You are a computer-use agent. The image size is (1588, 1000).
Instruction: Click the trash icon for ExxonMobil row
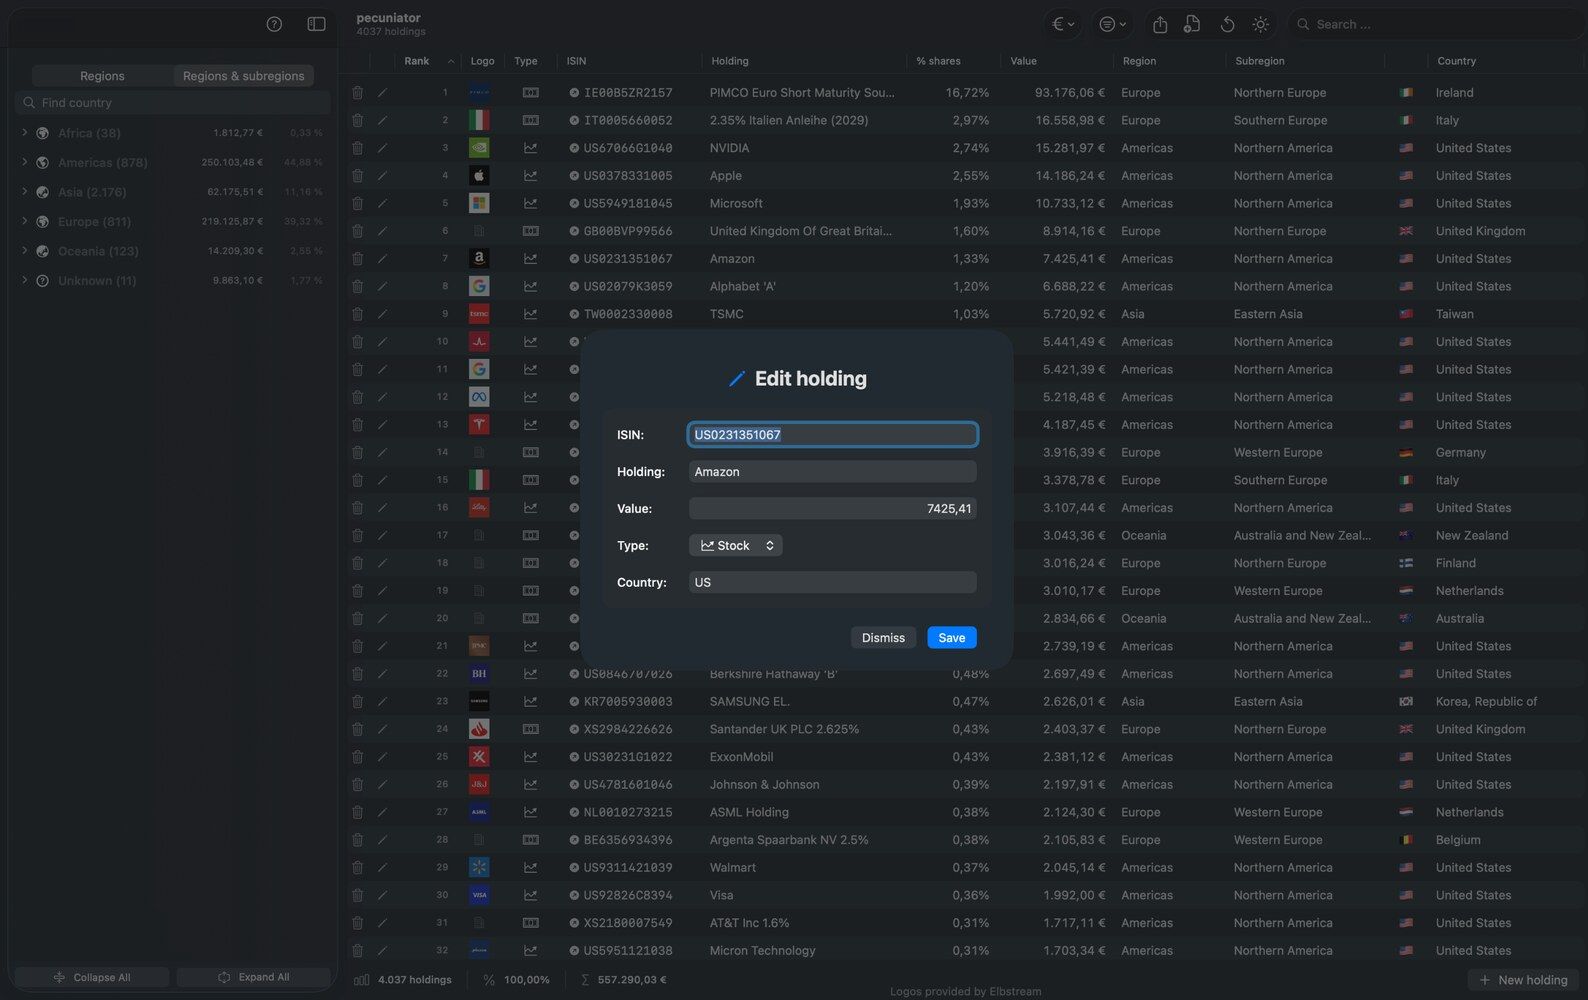click(x=357, y=757)
